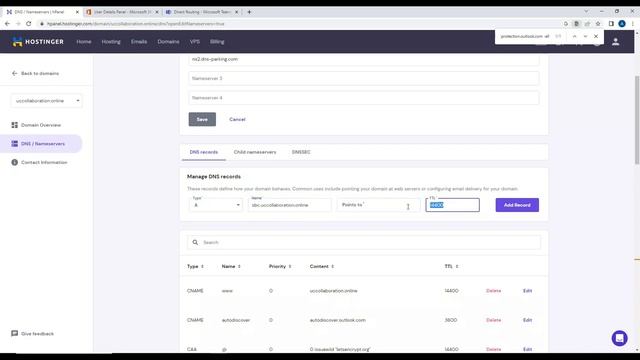Click the browser address bar
This screenshot has height=360, width=640.
click(x=300, y=24)
